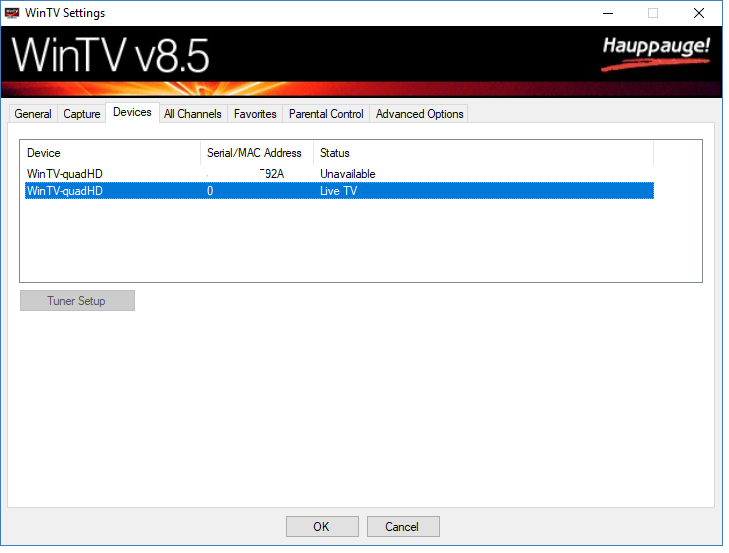Viewport: 729px width, 553px height.
Task: Click the Serial/MAC Address column header
Action: point(257,153)
